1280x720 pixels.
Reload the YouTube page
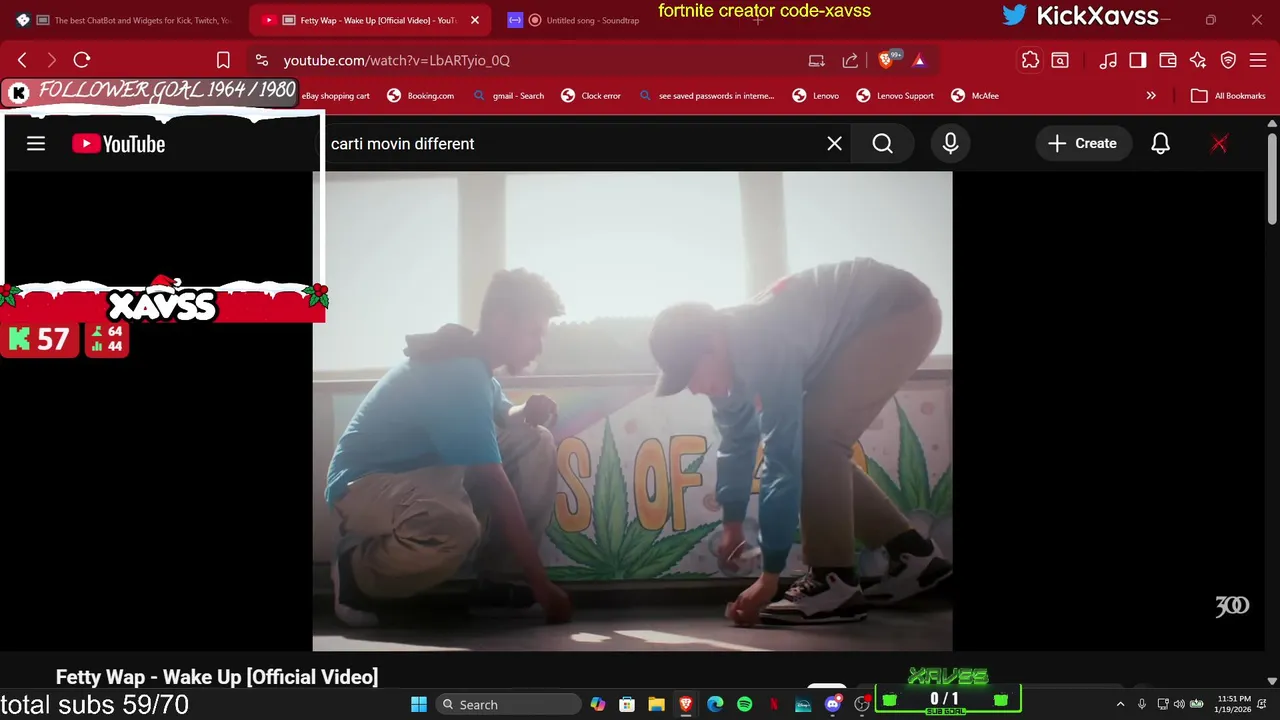(x=82, y=60)
